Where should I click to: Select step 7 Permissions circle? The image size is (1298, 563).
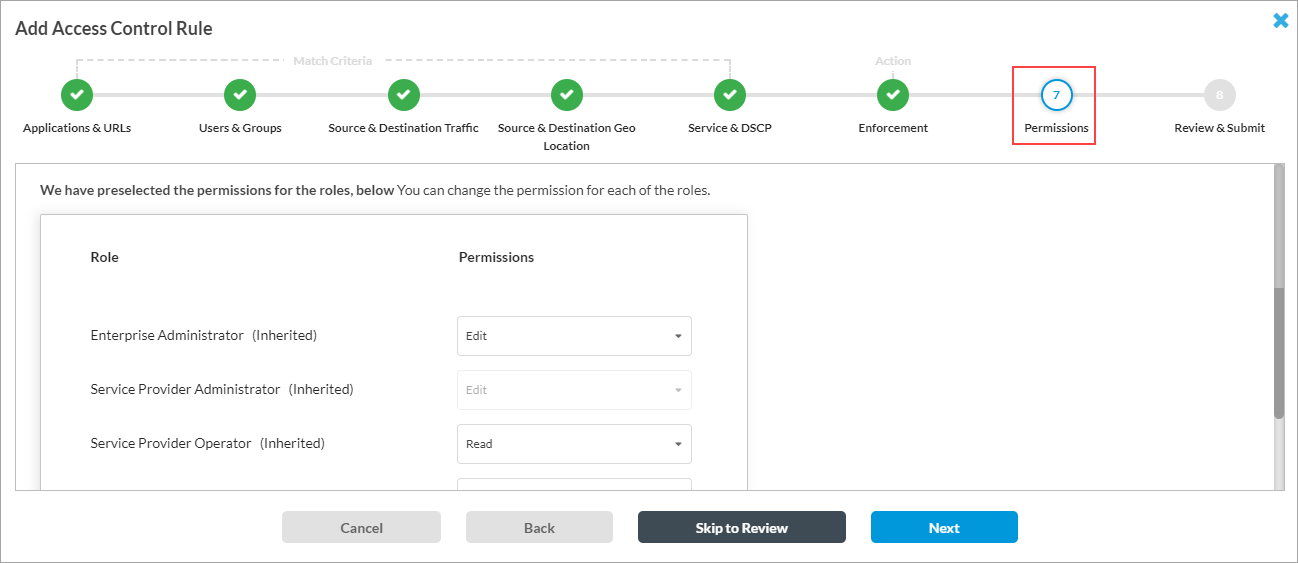point(1056,95)
